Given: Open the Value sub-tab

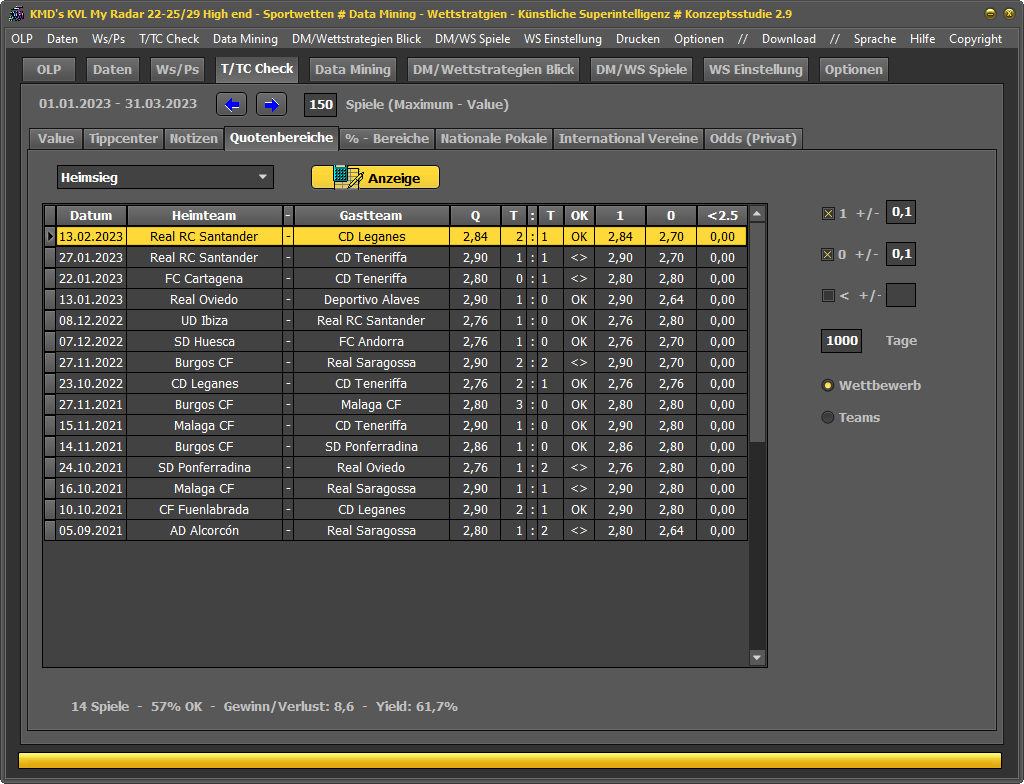Looking at the screenshot, I should (x=56, y=139).
